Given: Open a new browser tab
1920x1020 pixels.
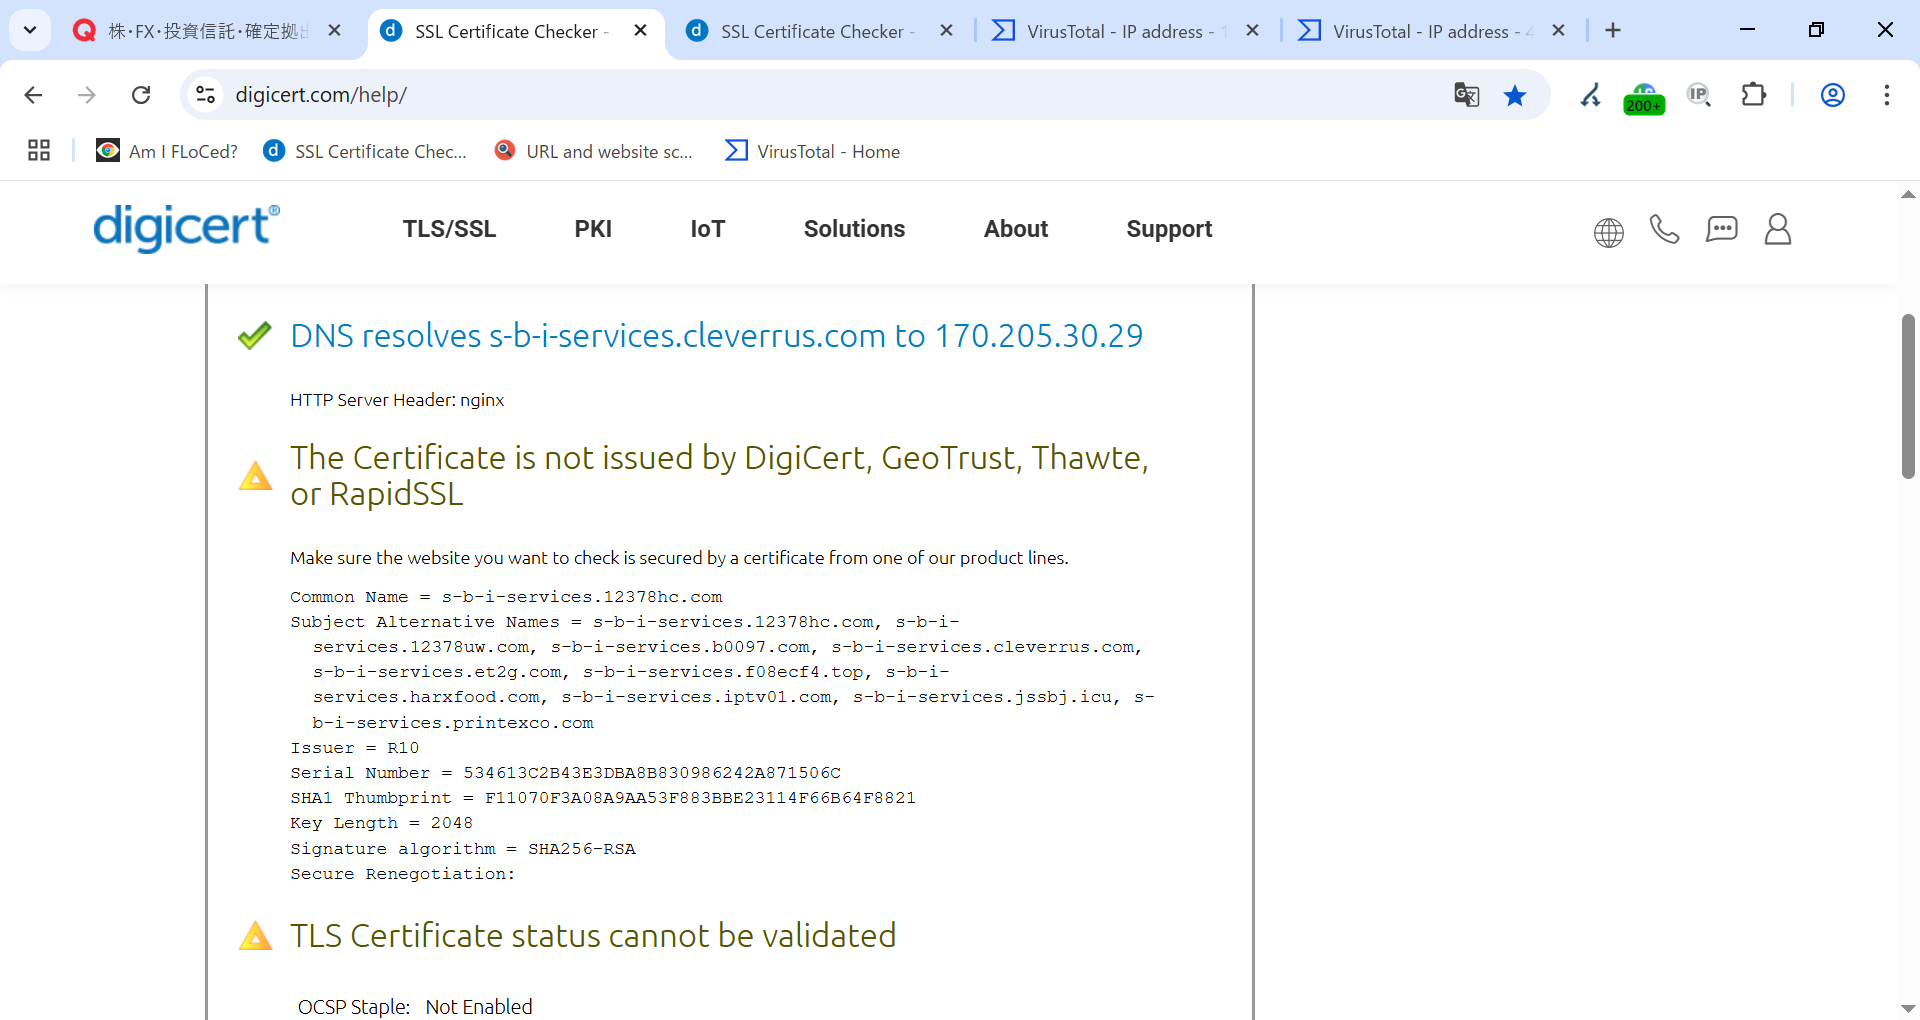Looking at the screenshot, I should [x=1613, y=31].
